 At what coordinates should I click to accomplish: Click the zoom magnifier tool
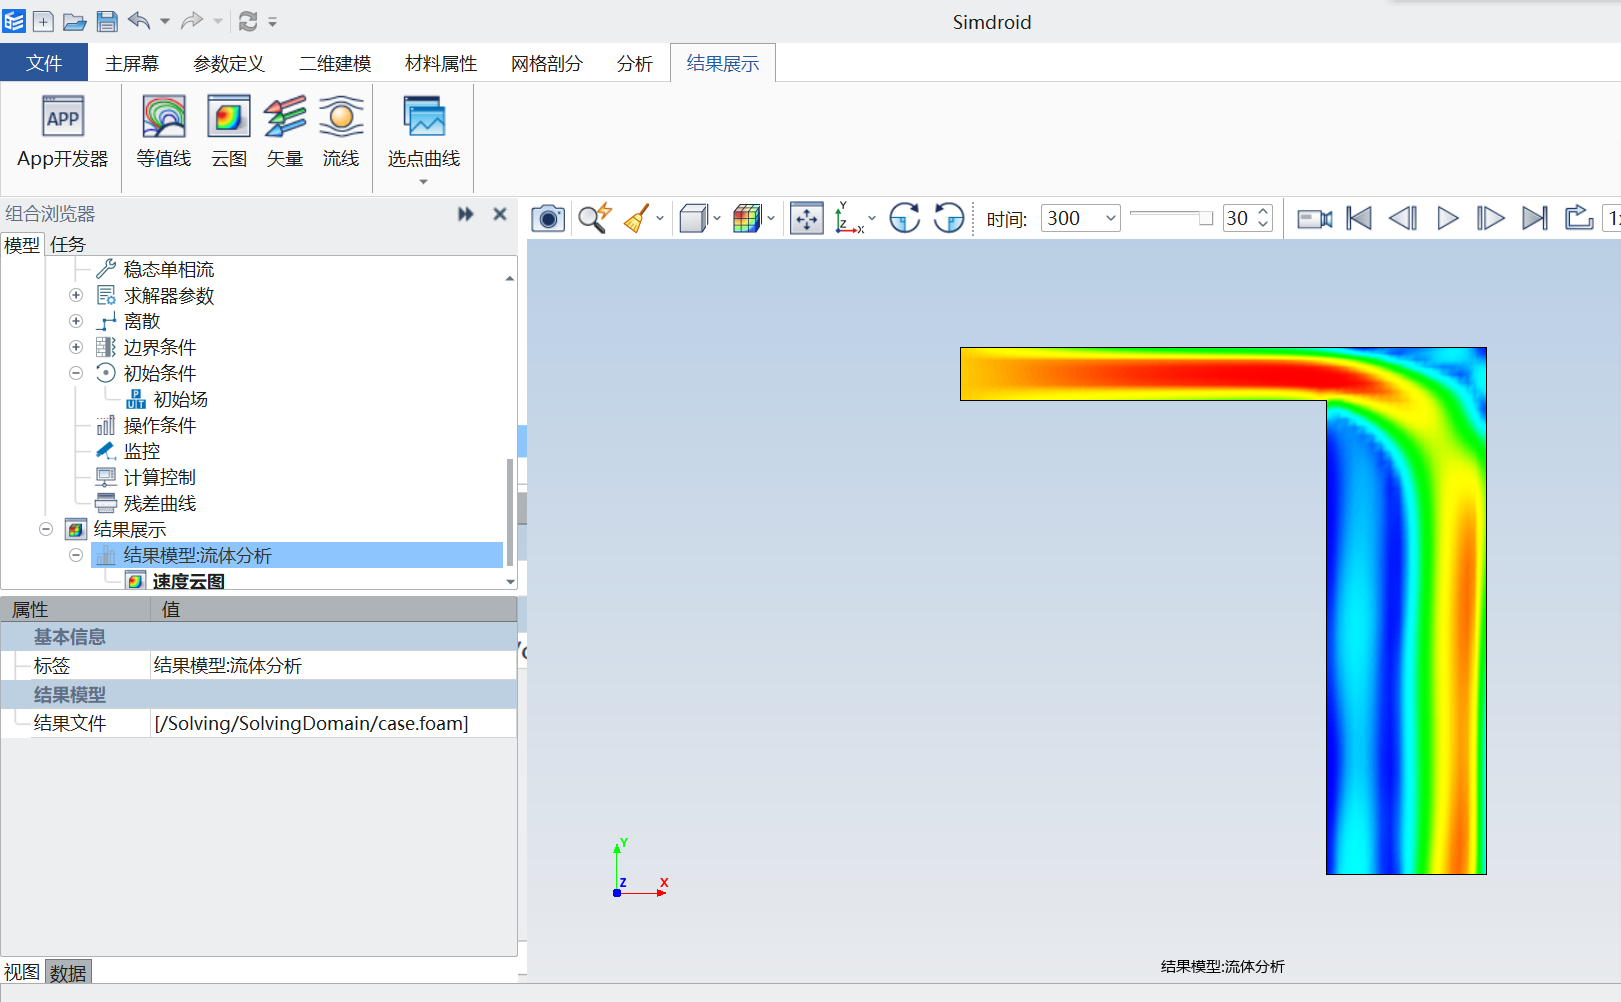[x=595, y=218]
